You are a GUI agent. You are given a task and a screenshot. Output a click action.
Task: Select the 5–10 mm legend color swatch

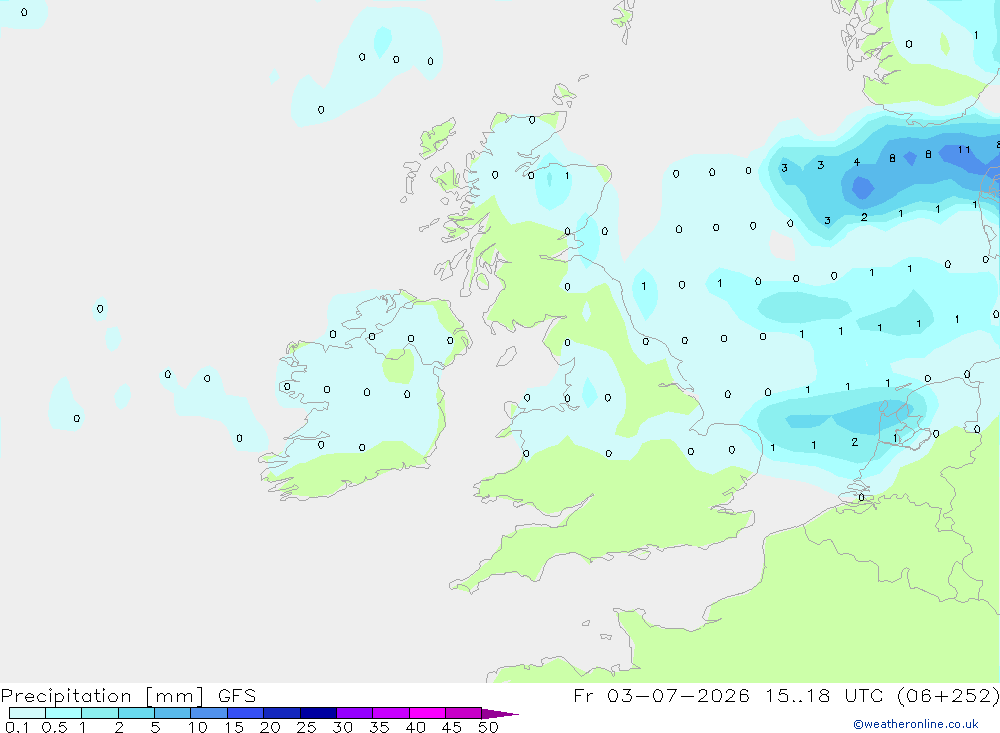coord(173,713)
